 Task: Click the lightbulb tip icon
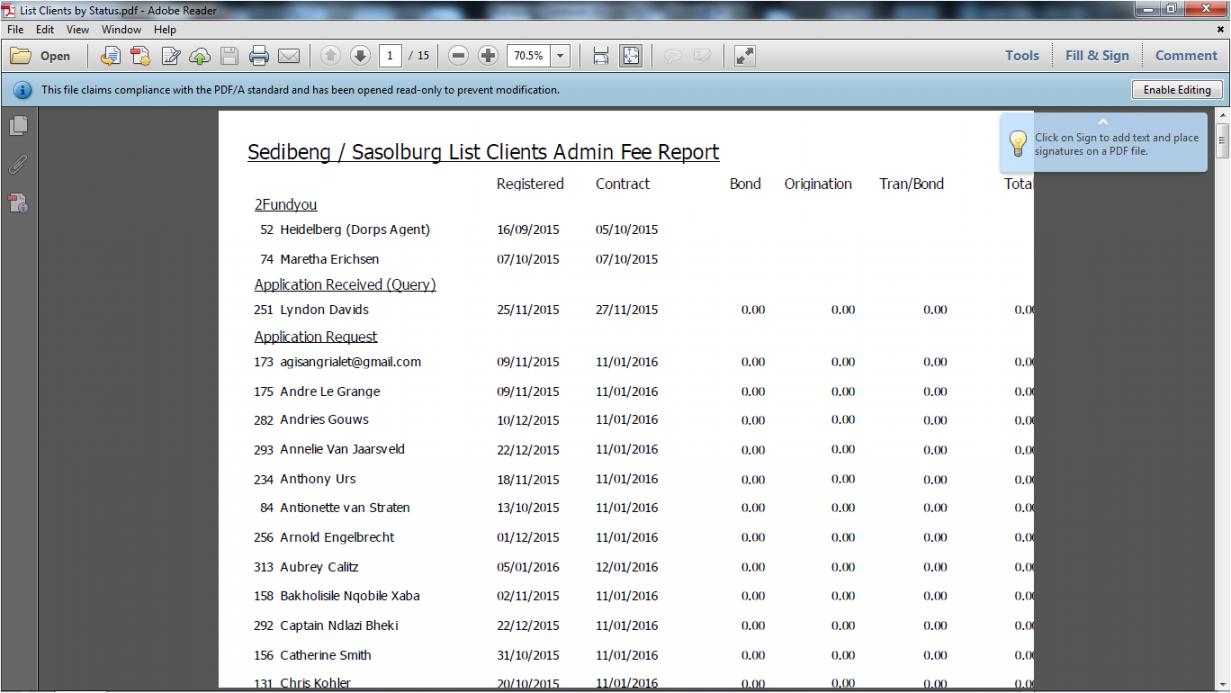pos(1017,144)
